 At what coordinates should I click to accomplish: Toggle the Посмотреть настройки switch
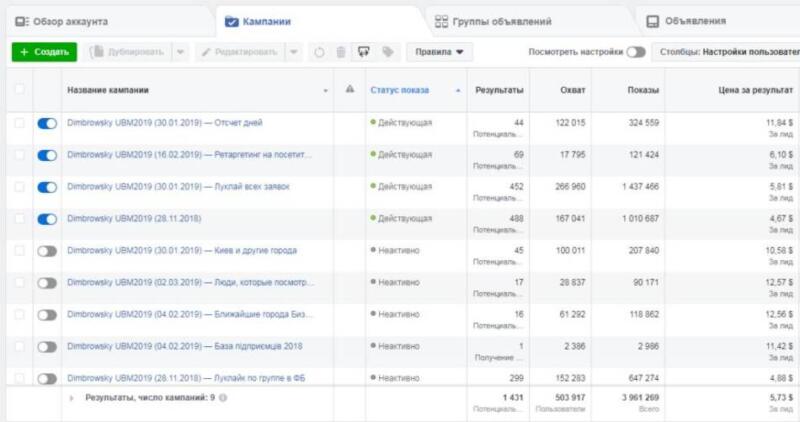(x=635, y=52)
